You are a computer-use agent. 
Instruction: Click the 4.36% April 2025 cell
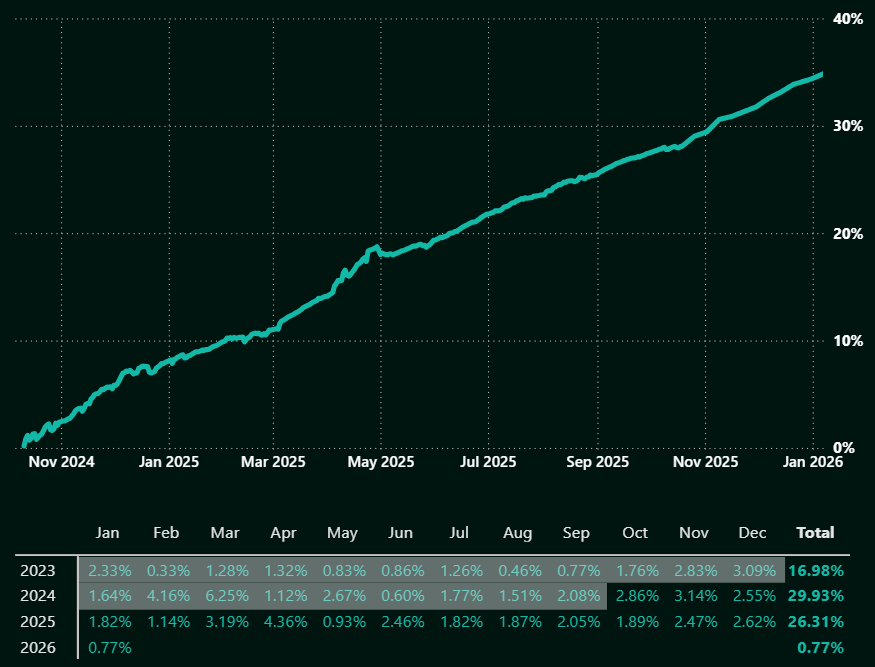[284, 622]
